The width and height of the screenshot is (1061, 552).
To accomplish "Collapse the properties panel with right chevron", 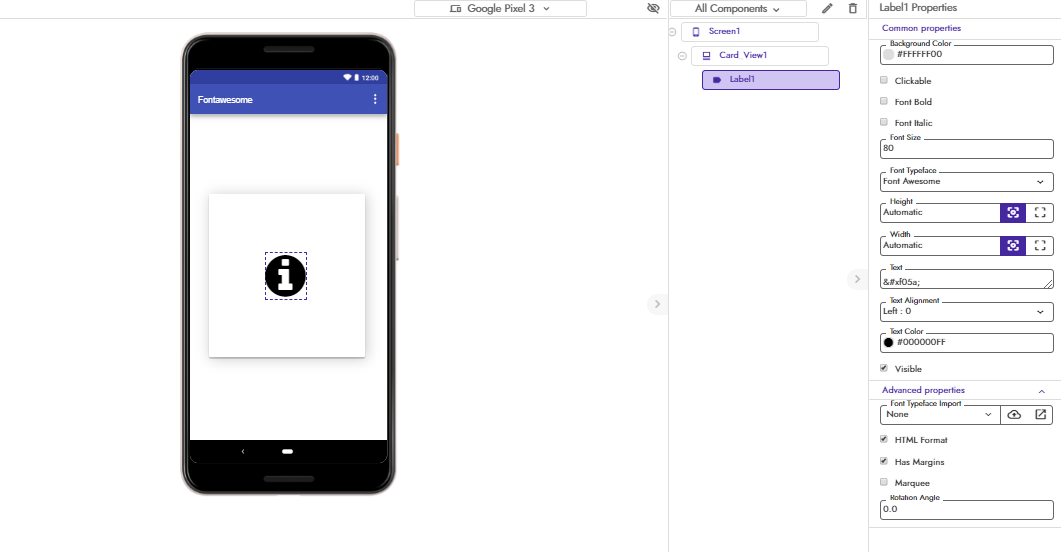I will coord(857,279).
